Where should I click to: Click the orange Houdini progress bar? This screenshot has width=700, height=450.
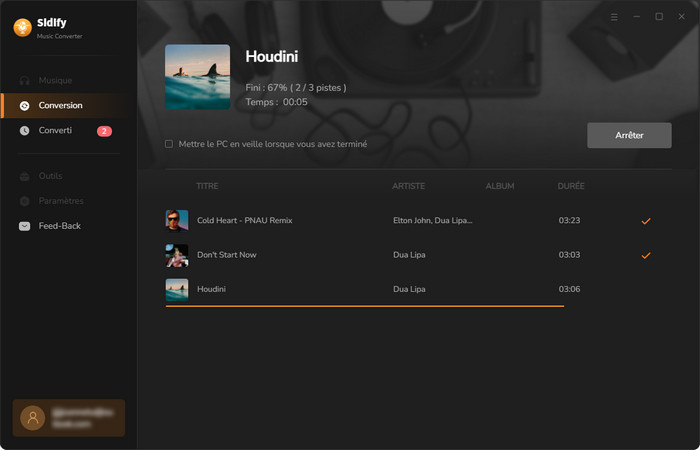coord(365,306)
